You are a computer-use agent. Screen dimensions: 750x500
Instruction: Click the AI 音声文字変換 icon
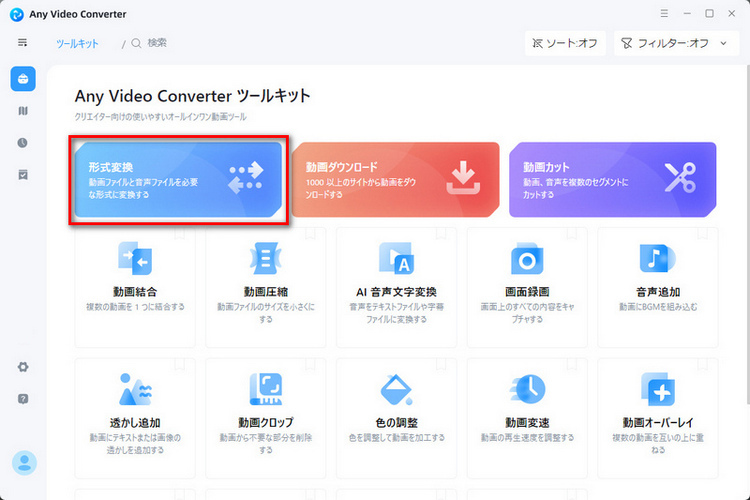tap(397, 258)
